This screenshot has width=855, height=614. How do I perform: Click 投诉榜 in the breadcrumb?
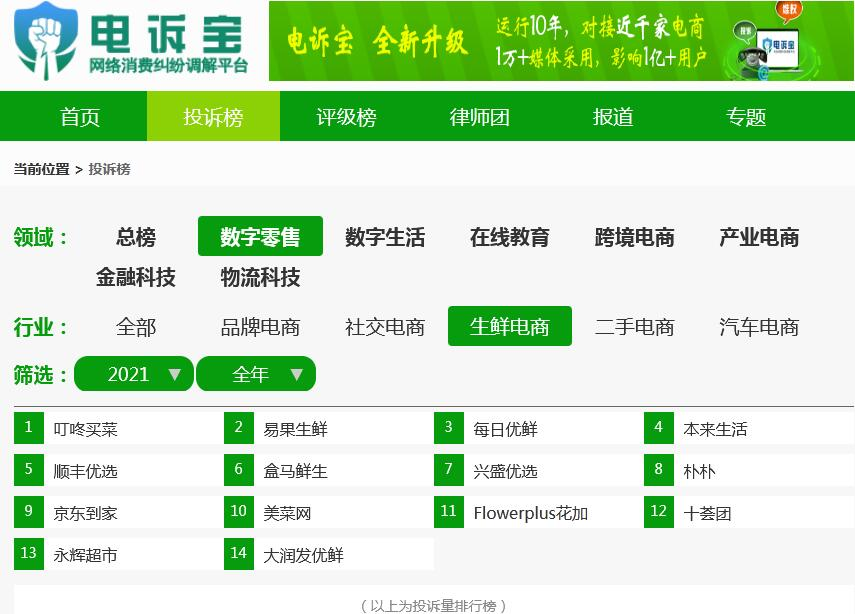(110, 169)
